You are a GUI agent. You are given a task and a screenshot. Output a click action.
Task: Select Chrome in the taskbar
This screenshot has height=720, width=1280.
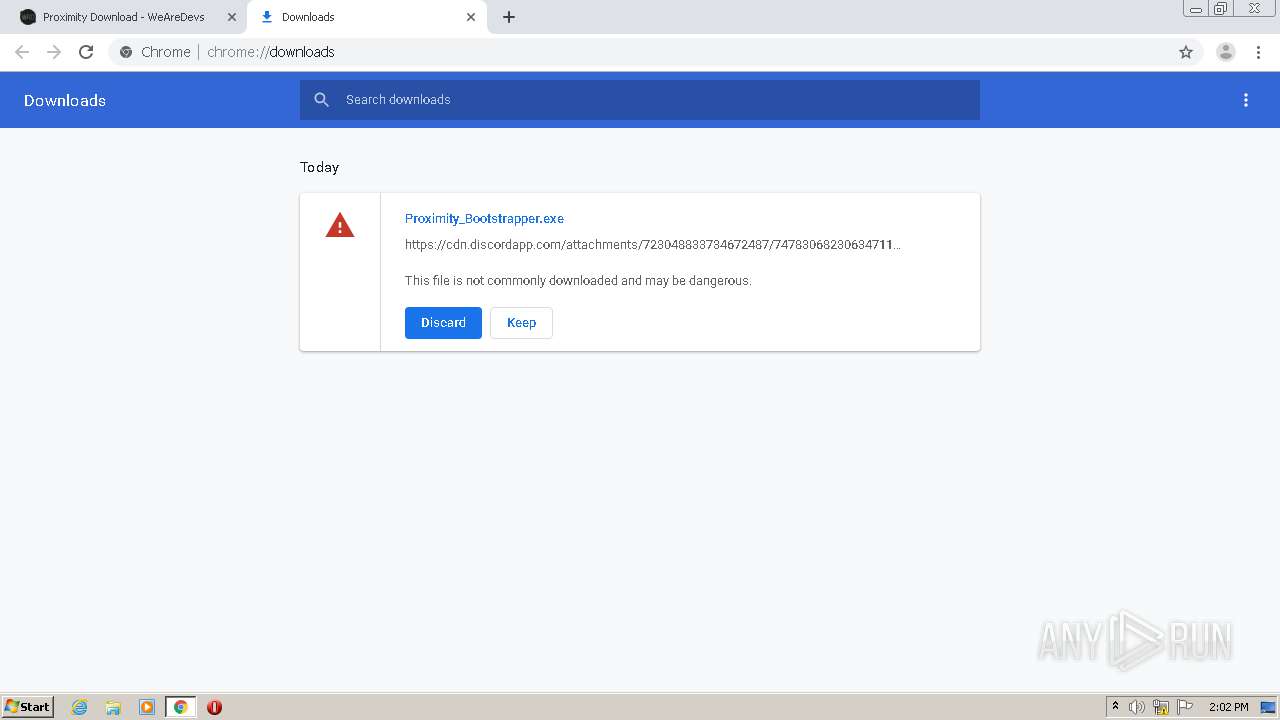point(180,707)
